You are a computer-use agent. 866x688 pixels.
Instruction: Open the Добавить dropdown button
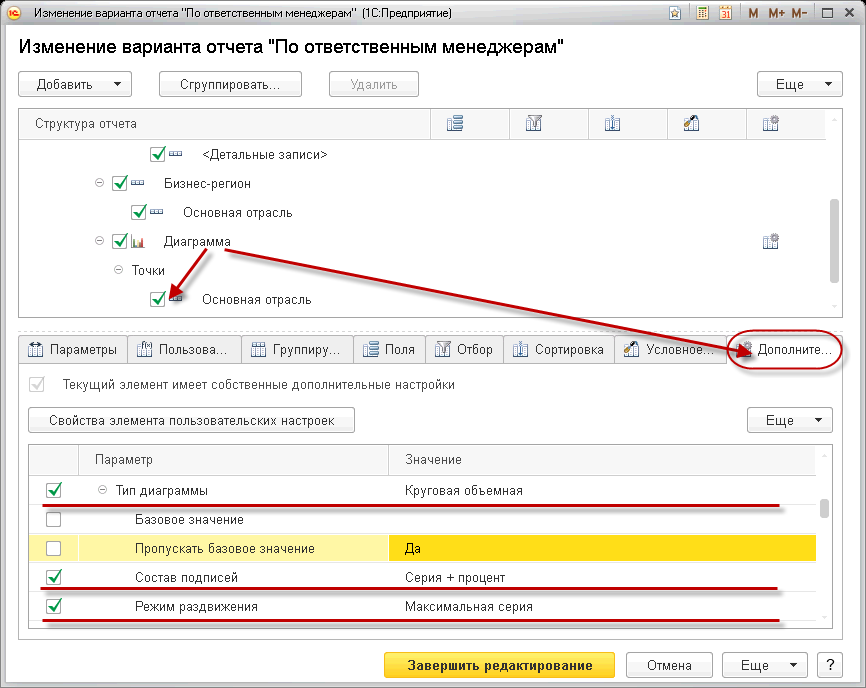(75, 85)
